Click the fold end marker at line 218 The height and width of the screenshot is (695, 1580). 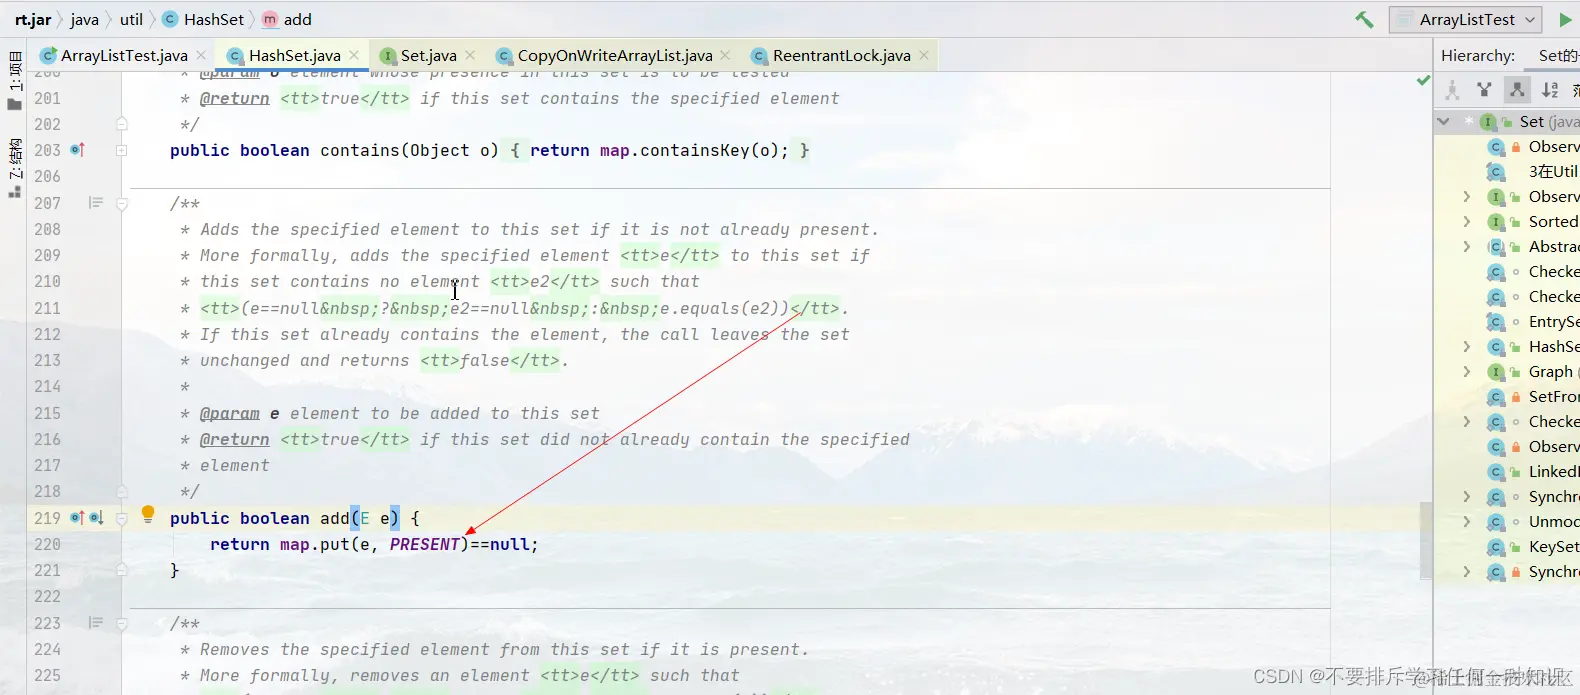[121, 491]
